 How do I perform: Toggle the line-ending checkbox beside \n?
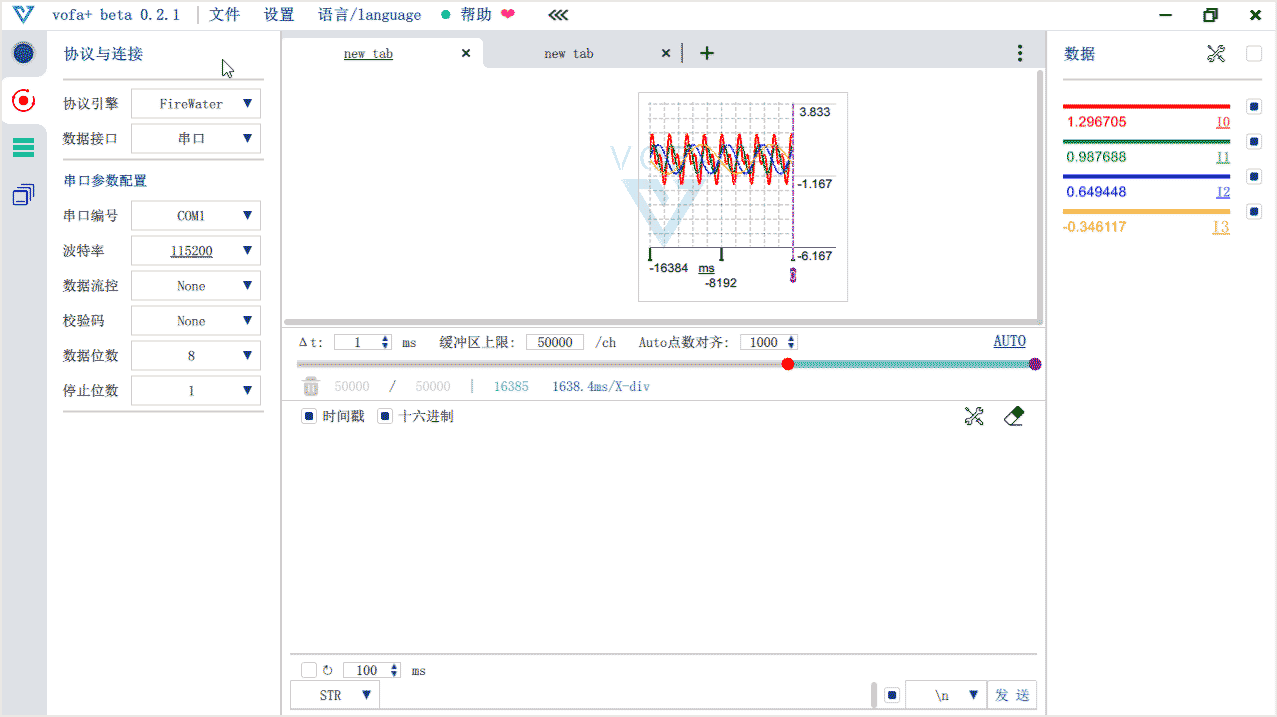(892, 695)
